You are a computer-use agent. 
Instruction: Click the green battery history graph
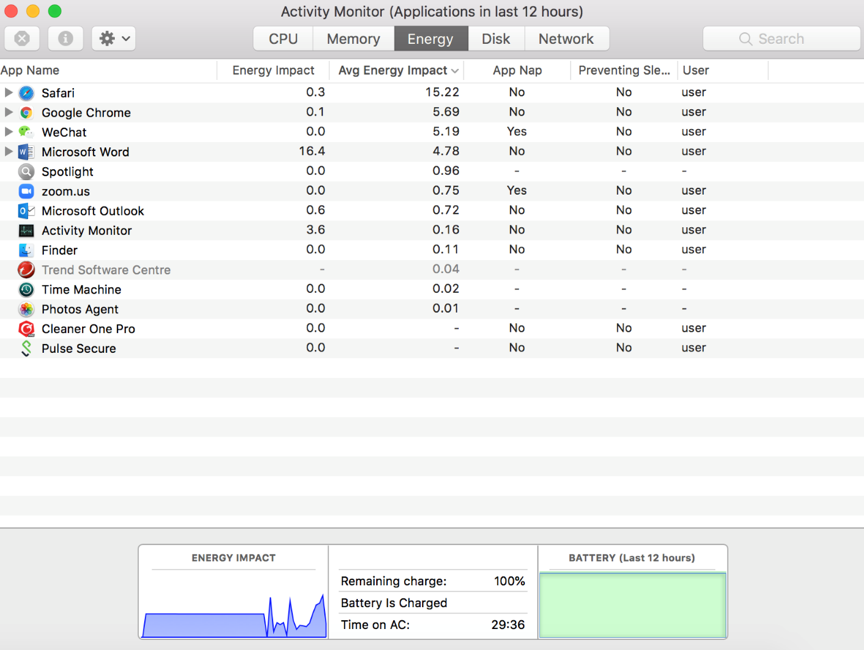click(632, 604)
